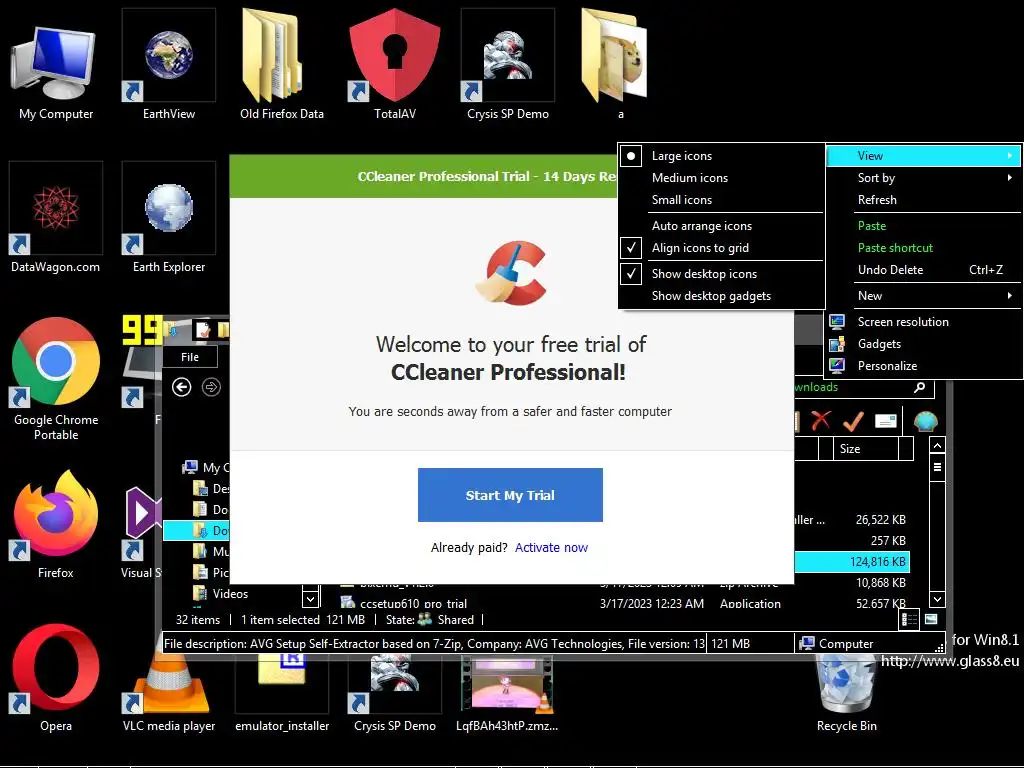Open Personalize from the context menu
Screen dimensions: 1024x768
(x=923, y=366)
